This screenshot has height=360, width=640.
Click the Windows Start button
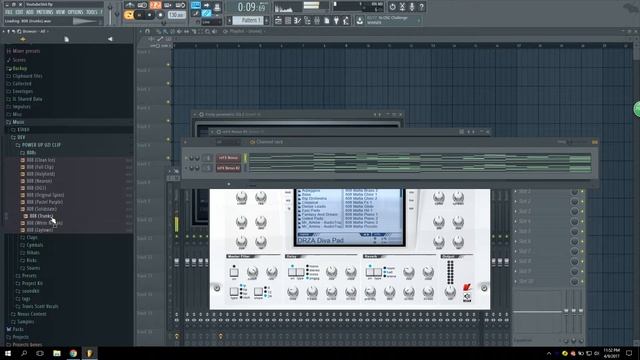(8, 353)
